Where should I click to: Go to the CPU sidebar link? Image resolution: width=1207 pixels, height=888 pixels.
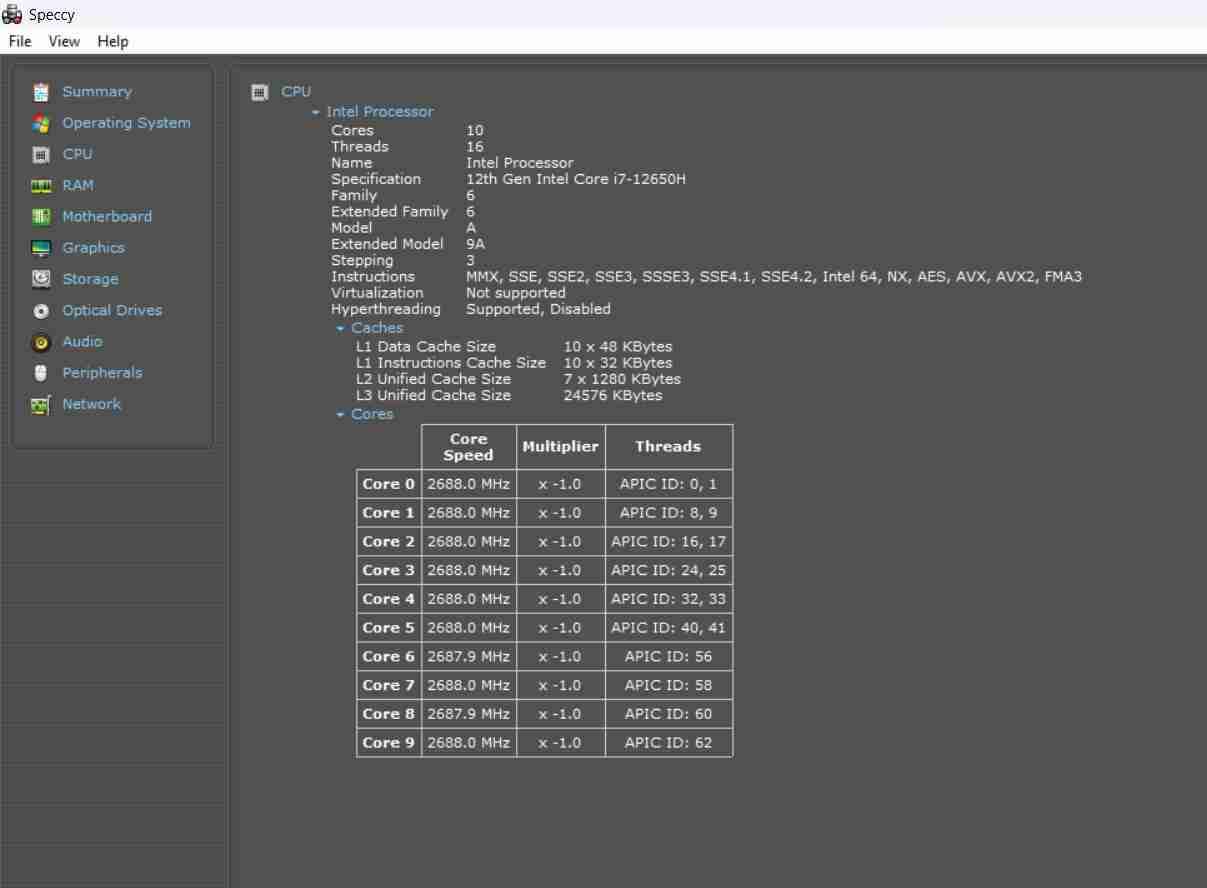[x=77, y=154]
